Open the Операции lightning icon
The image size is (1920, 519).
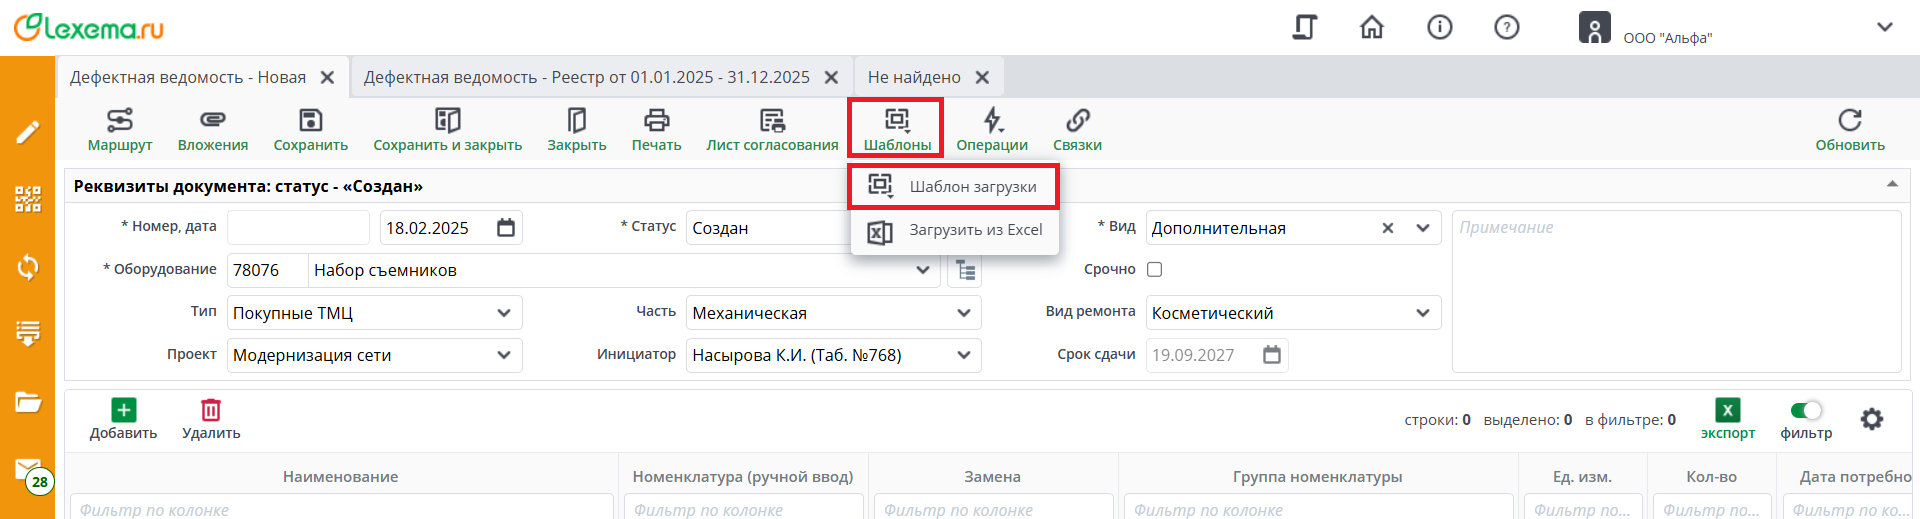pos(992,121)
